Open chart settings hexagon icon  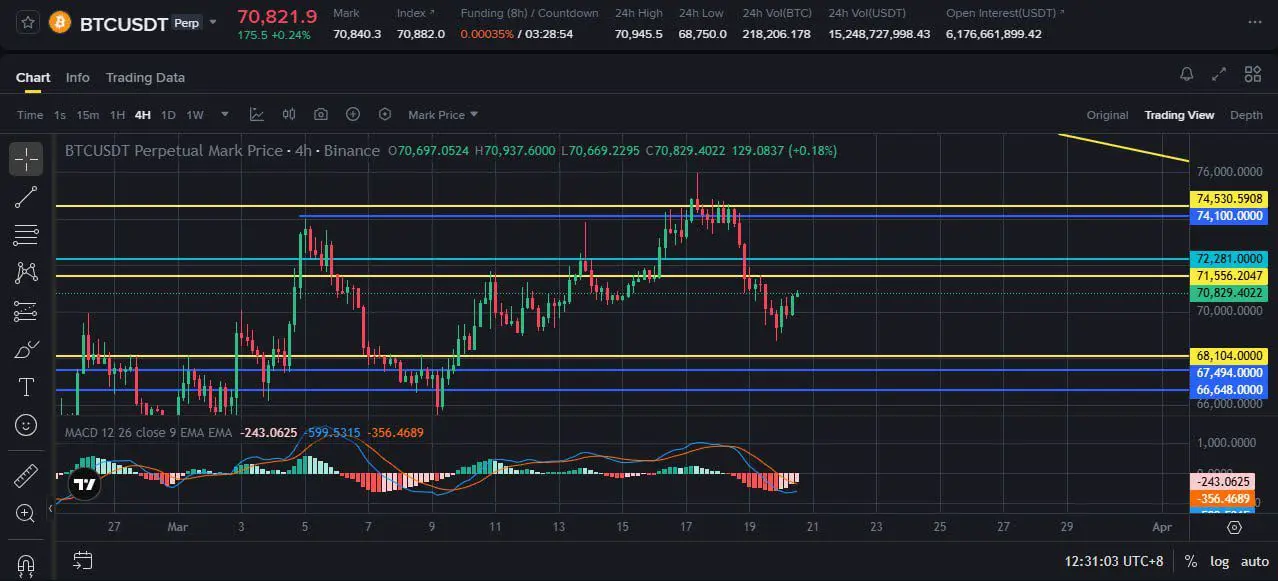coord(385,115)
